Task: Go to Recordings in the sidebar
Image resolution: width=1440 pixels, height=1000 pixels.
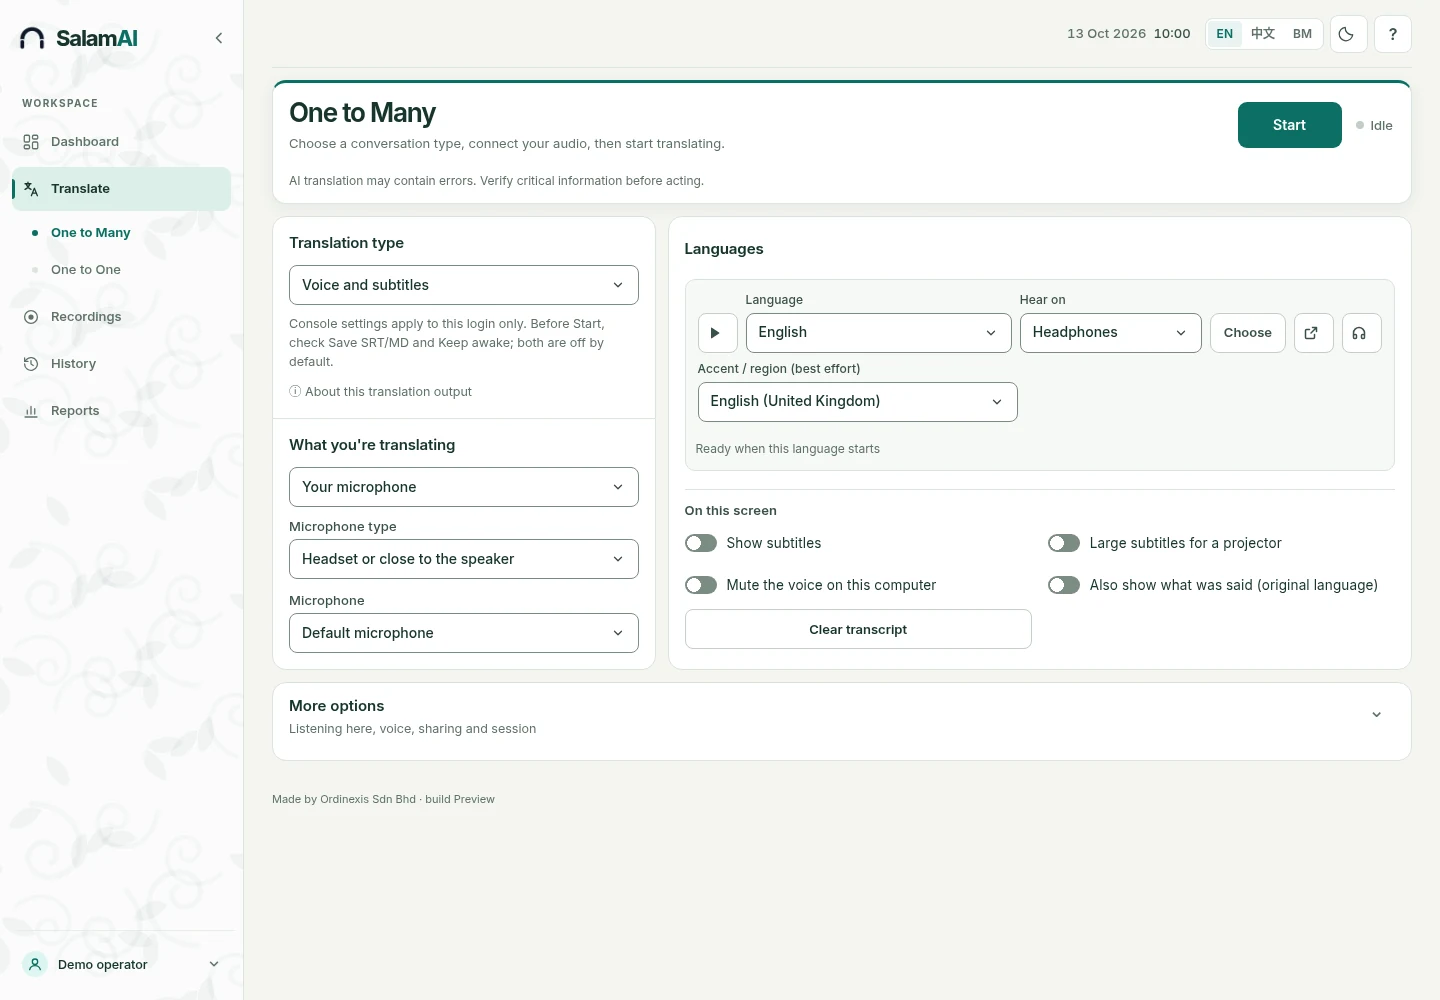Action: coord(122,317)
